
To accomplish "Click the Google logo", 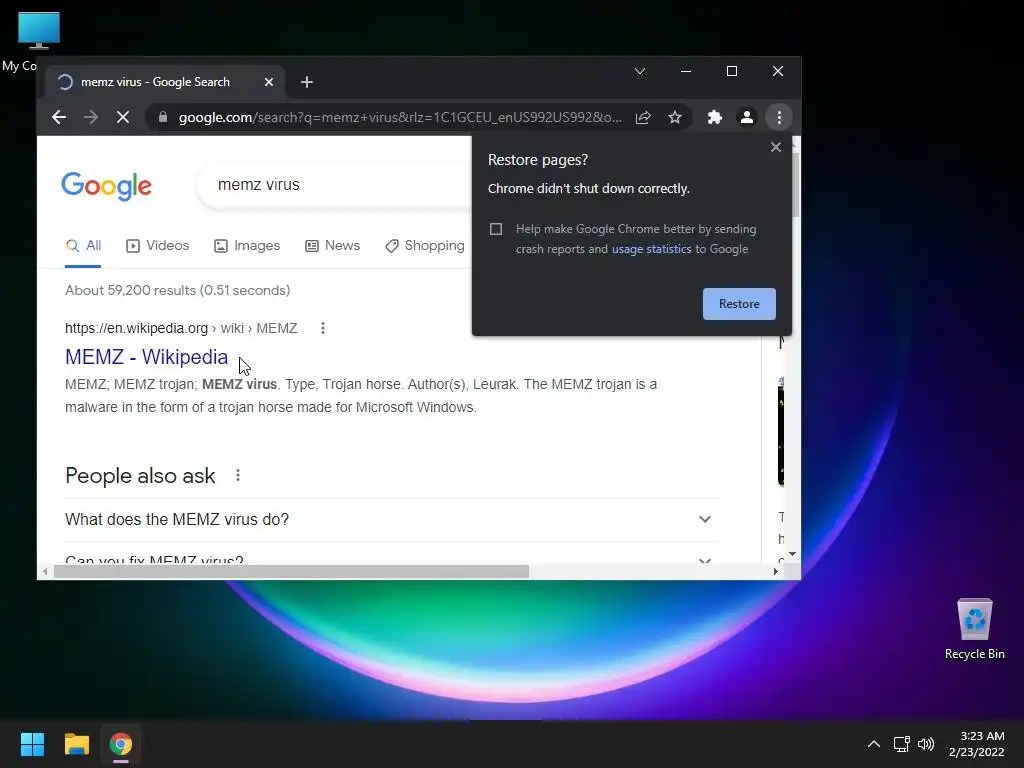I will pyautogui.click(x=106, y=187).
